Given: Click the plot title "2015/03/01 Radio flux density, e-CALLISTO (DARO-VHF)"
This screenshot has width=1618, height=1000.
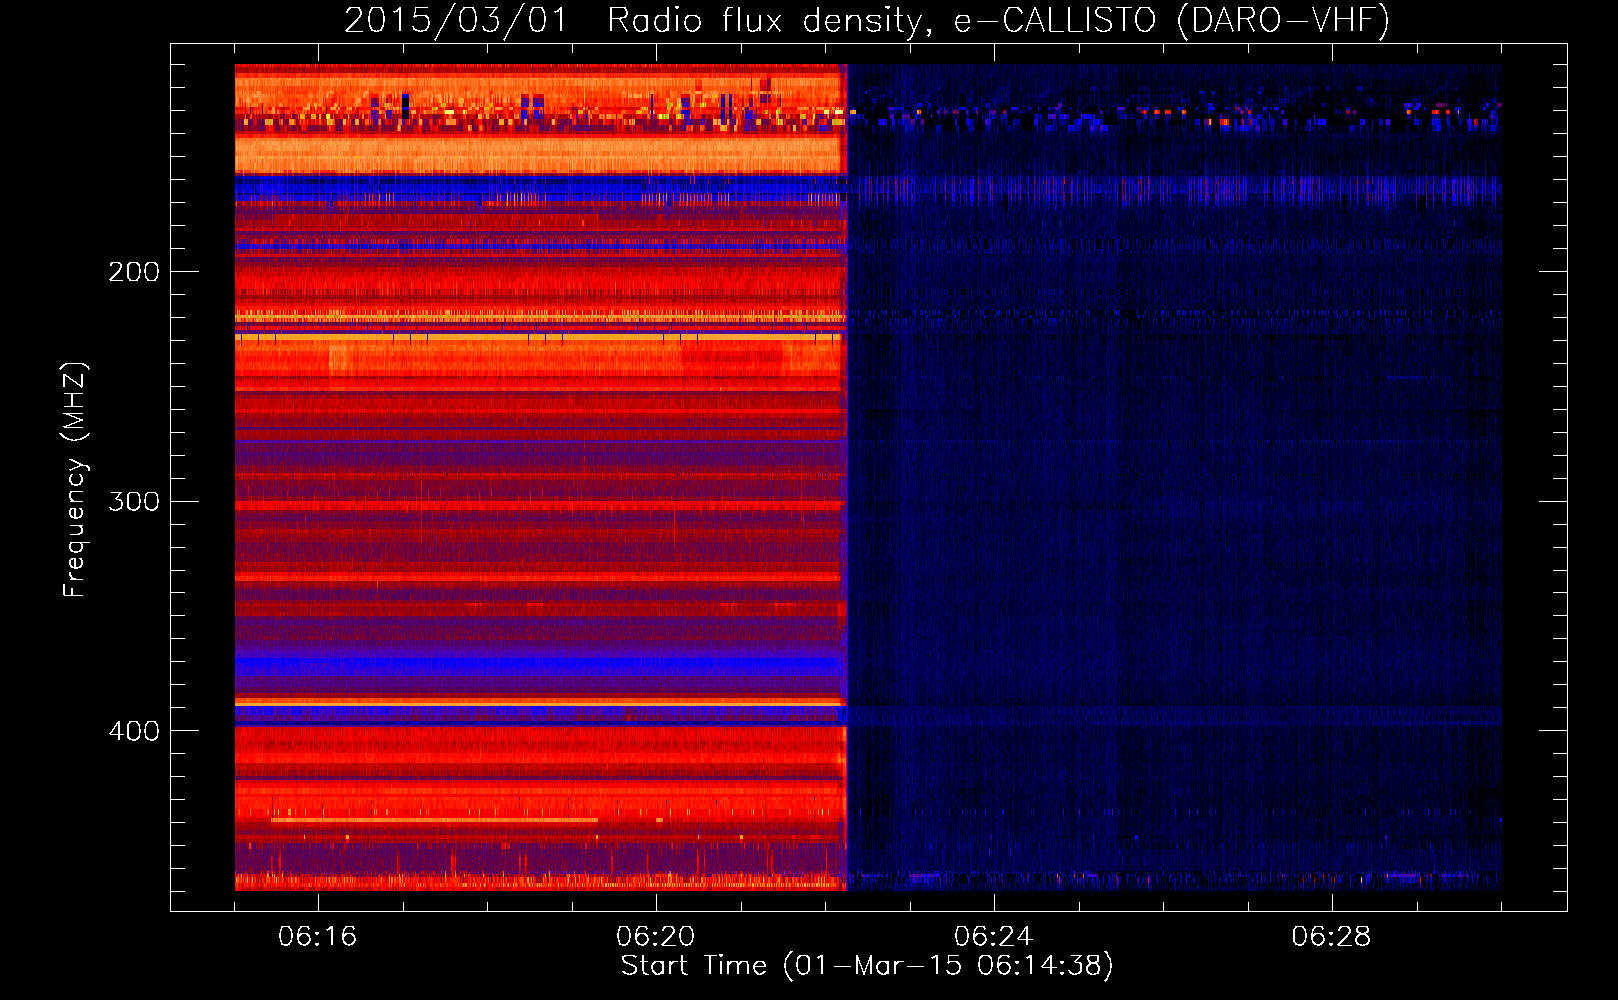Looking at the screenshot, I should pyautogui.click(x=867, y=21).
